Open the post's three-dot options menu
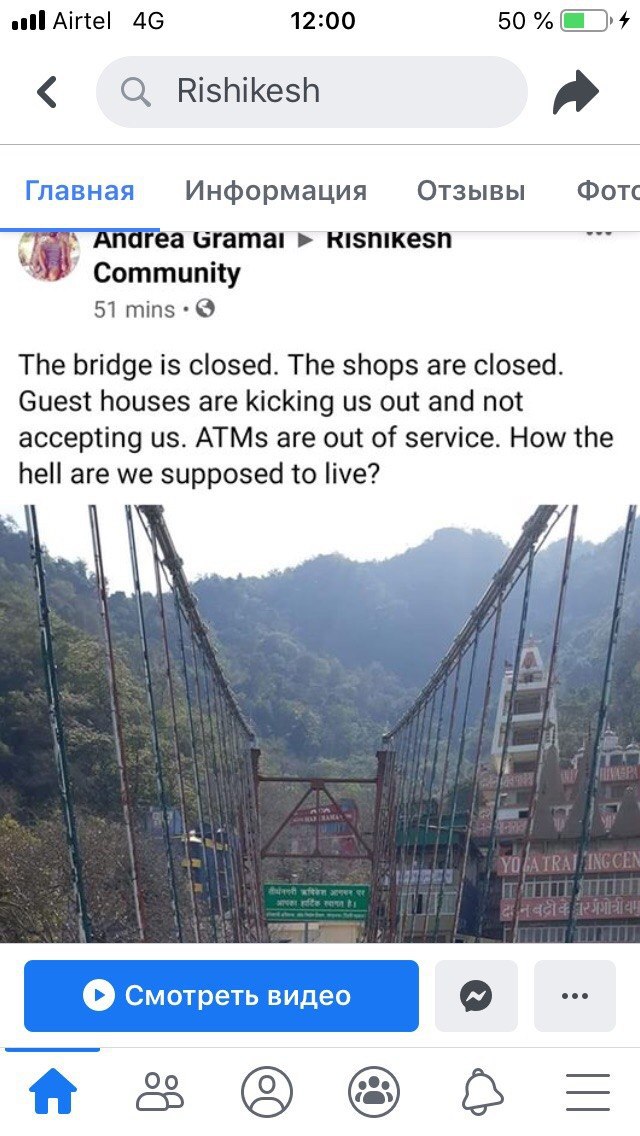The image size is (640, 1136). click(x=599, y=233)
